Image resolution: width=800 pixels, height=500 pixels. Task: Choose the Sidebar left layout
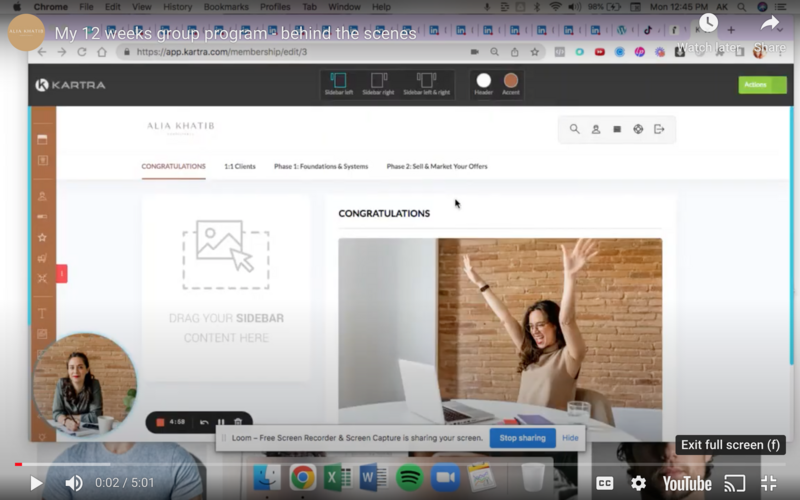pos(339,84)
